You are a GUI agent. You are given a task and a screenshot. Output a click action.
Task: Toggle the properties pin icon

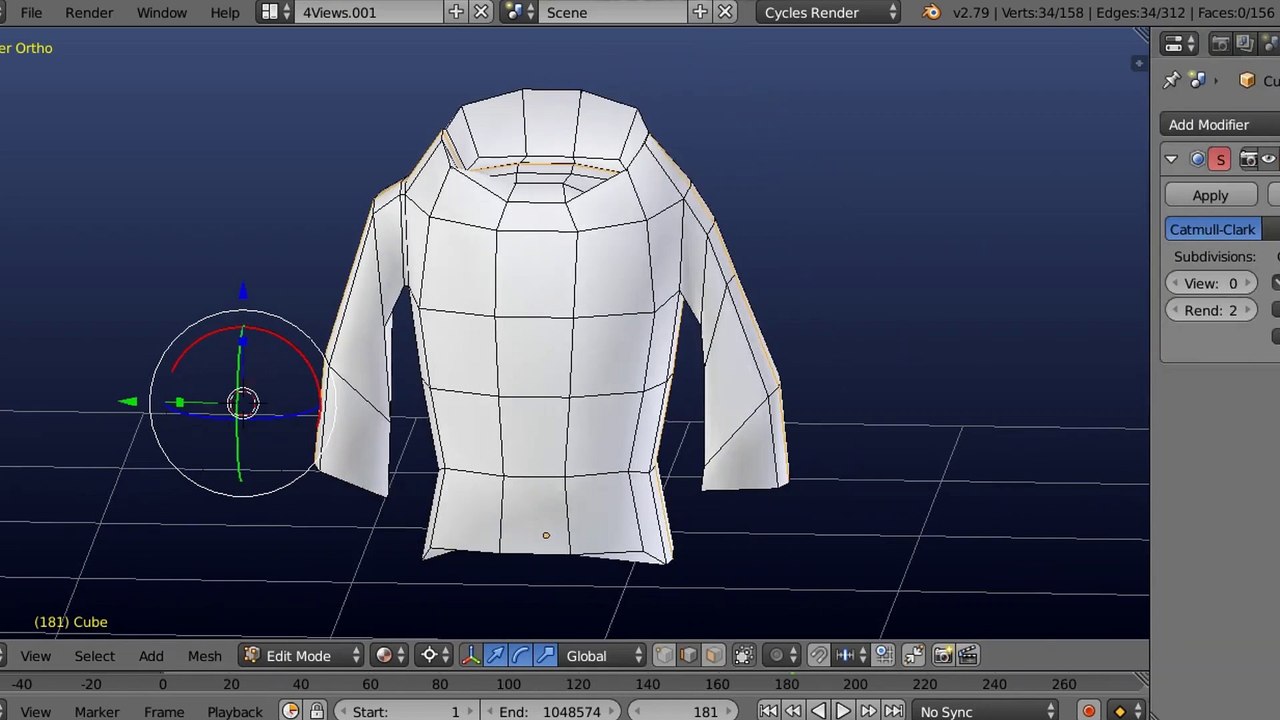click(x=1172, y=81)
